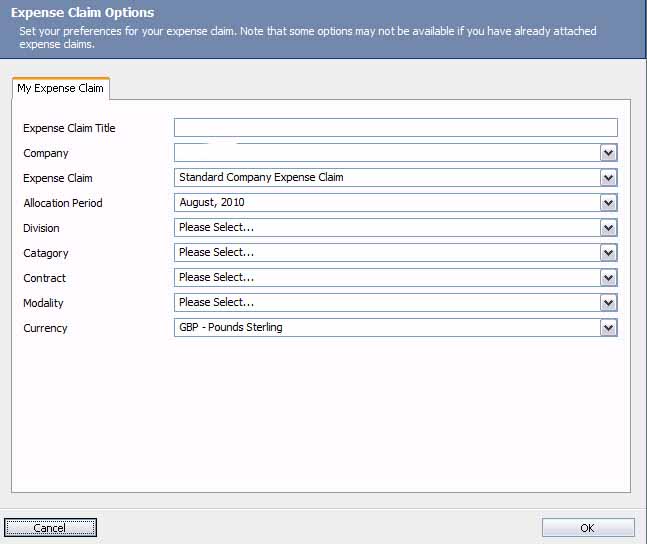Expand the Allocation Period dropdown arrow
The width and height of the screenshot is (647, 544).
[x=608, y=203]
